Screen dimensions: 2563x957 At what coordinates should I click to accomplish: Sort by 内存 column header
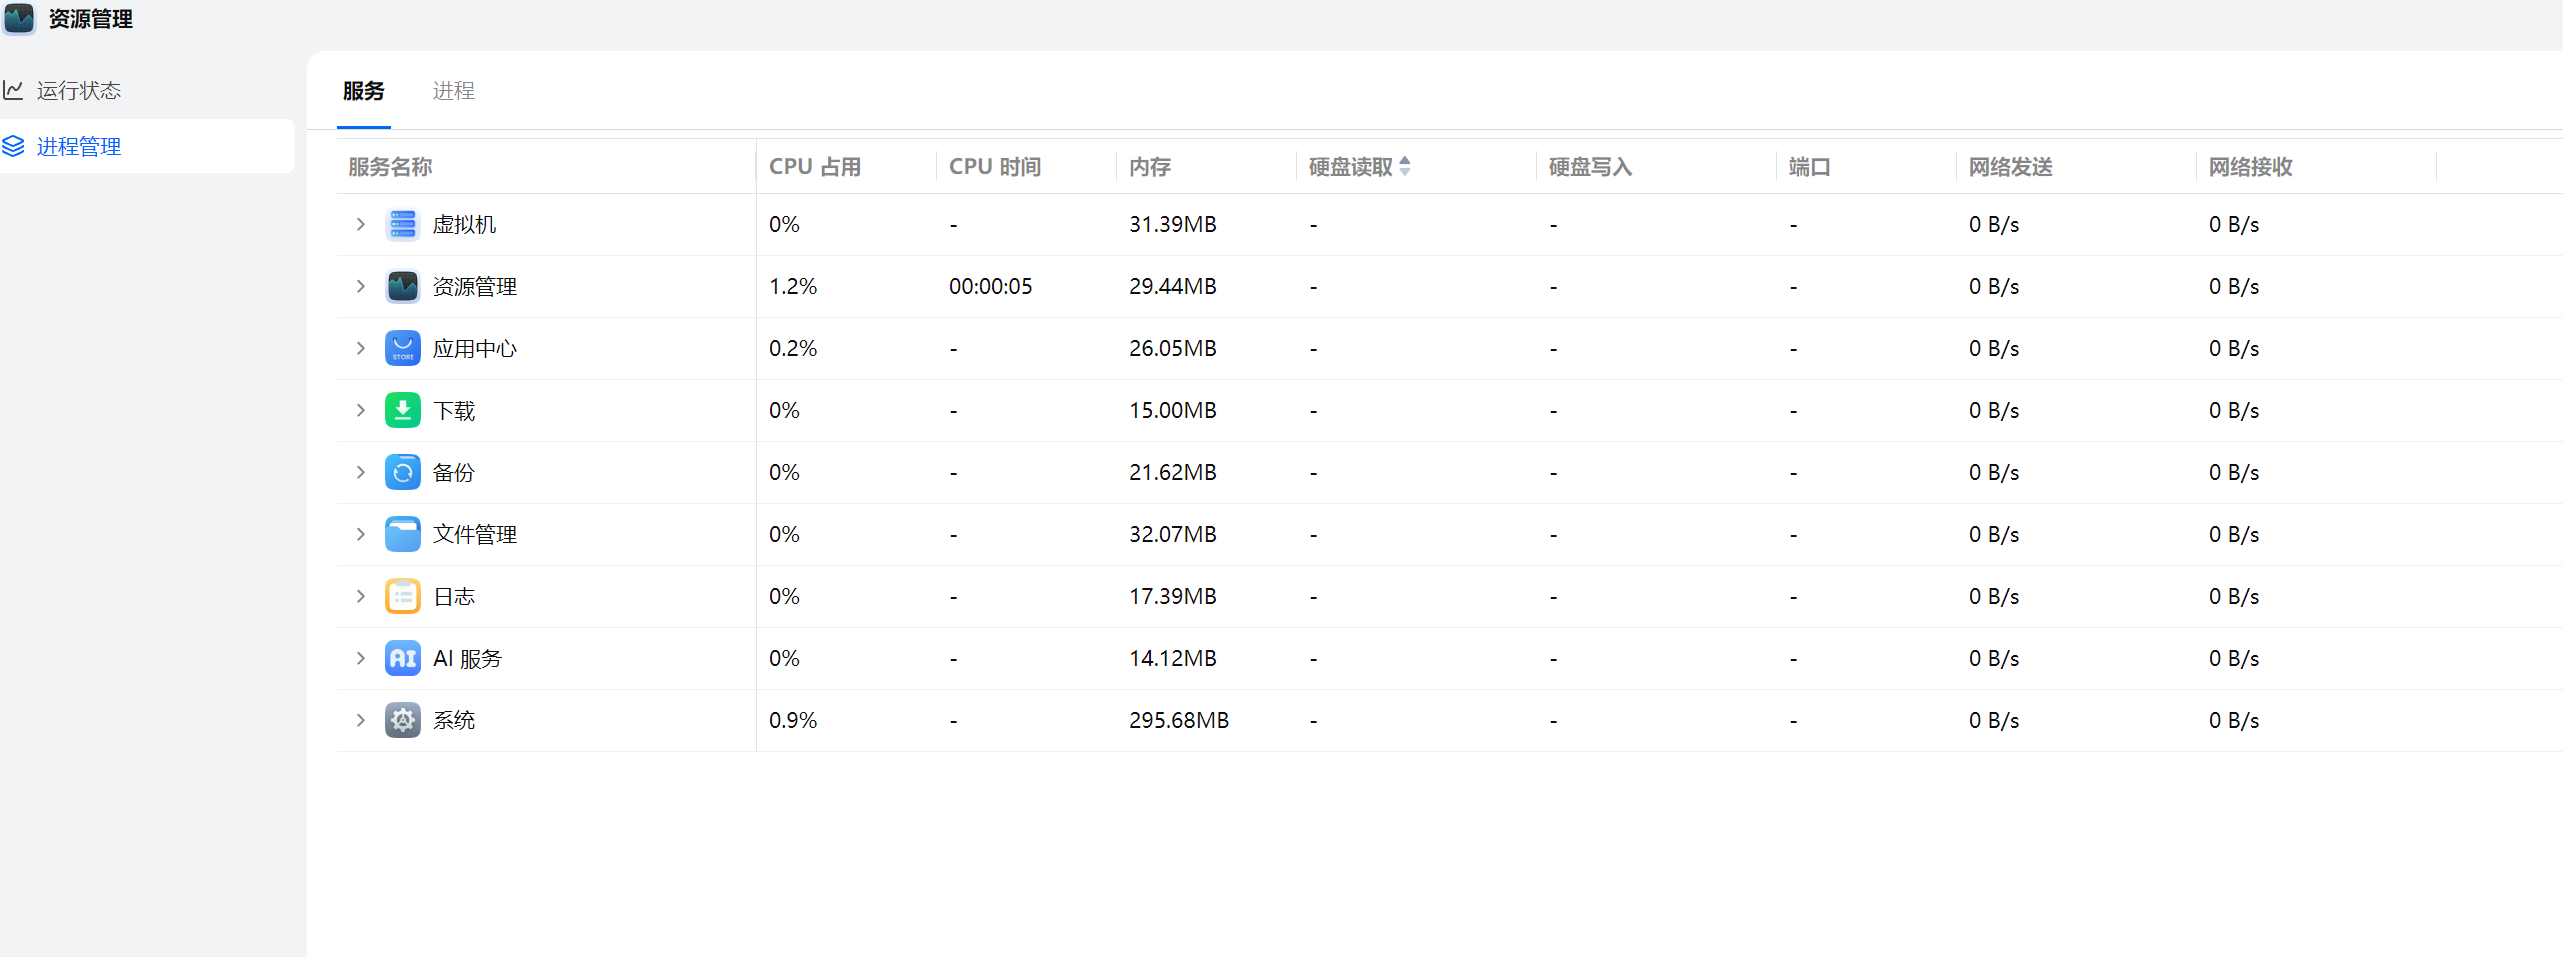click(x=1150, y=167)
